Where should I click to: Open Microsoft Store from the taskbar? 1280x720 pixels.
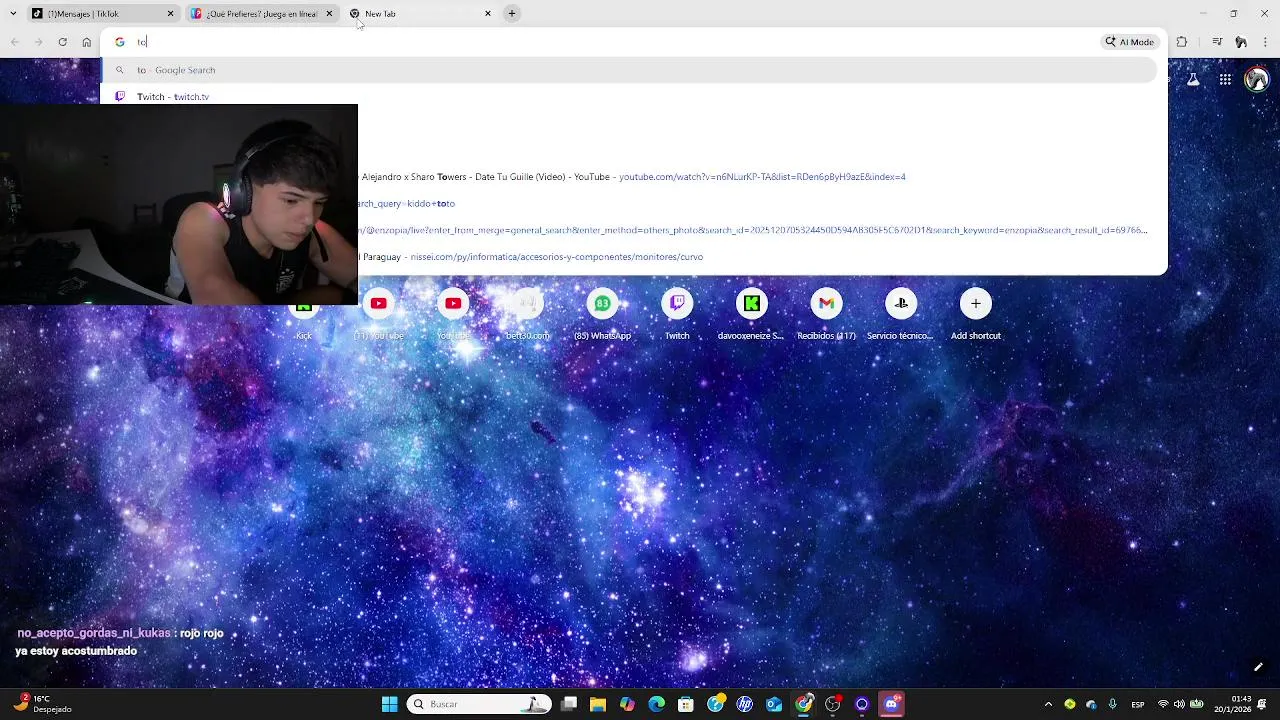[686, 704]
